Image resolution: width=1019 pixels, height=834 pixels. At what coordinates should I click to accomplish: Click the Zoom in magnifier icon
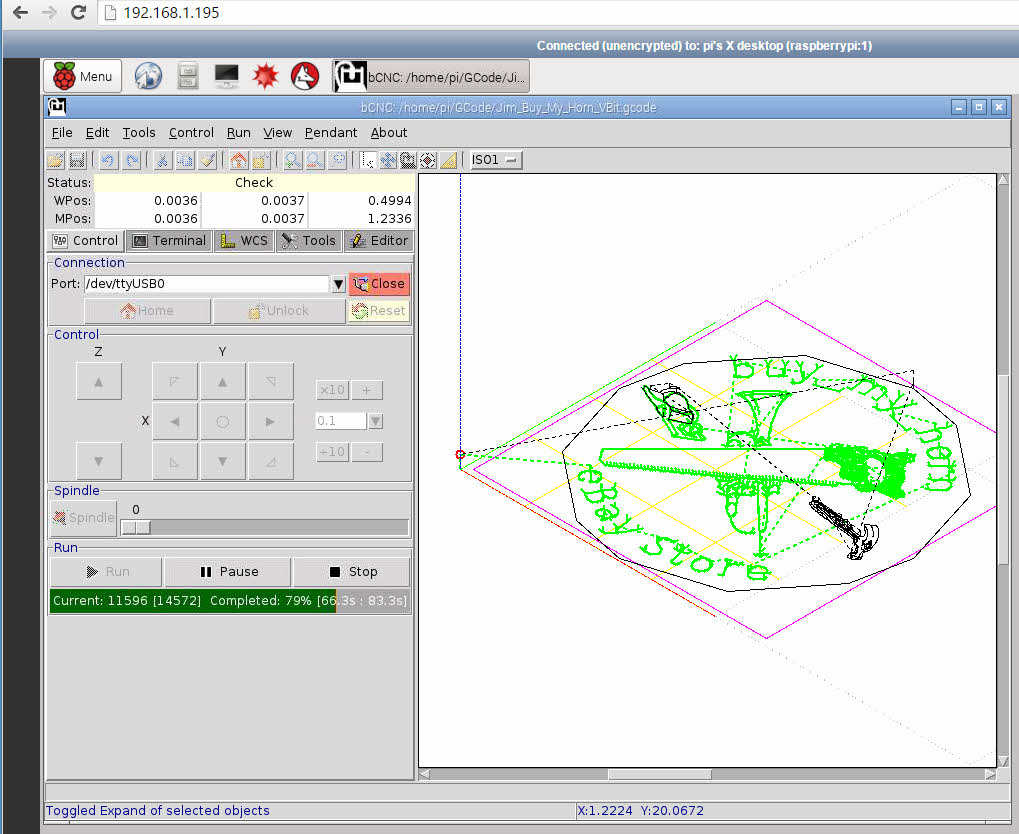click(x=293, y=160)
